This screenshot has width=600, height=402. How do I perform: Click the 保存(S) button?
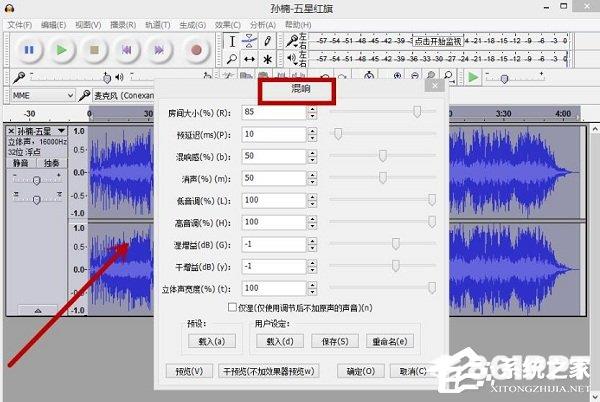335,341
